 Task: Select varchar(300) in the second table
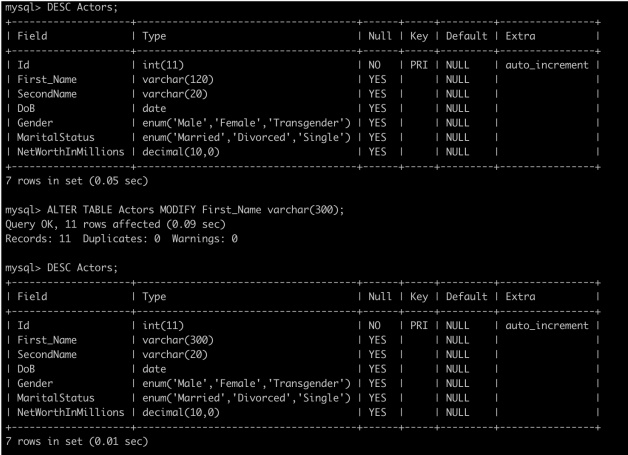(178, 340)
